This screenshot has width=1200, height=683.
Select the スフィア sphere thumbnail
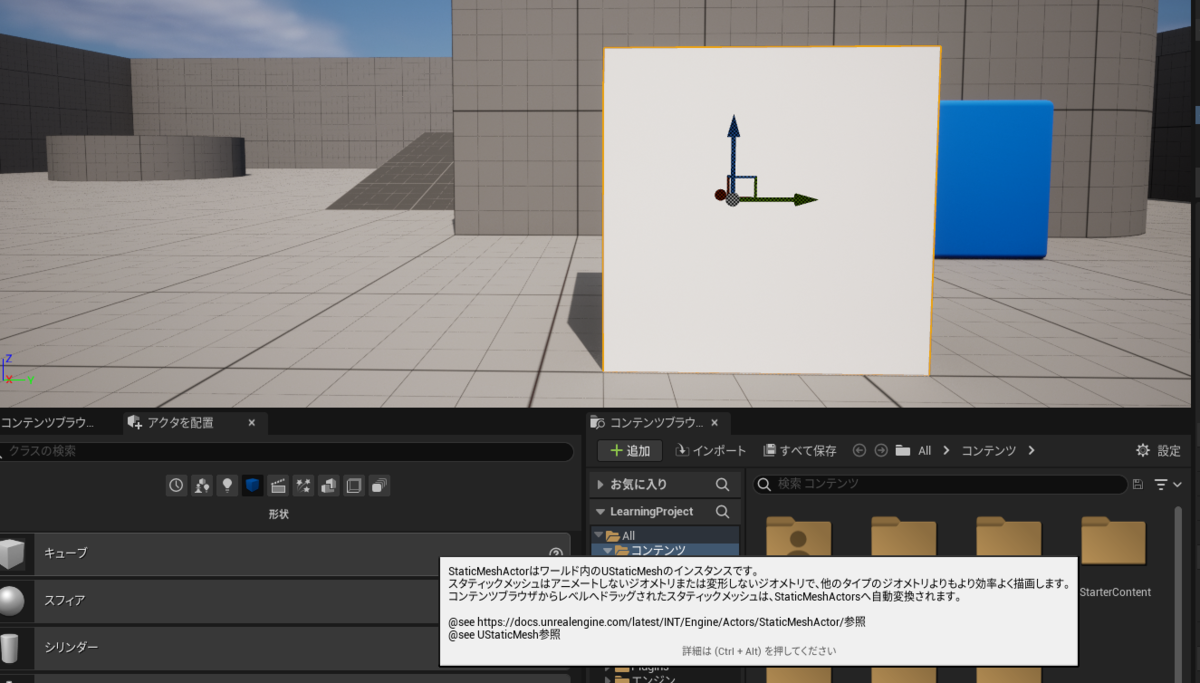click(11, 601)
